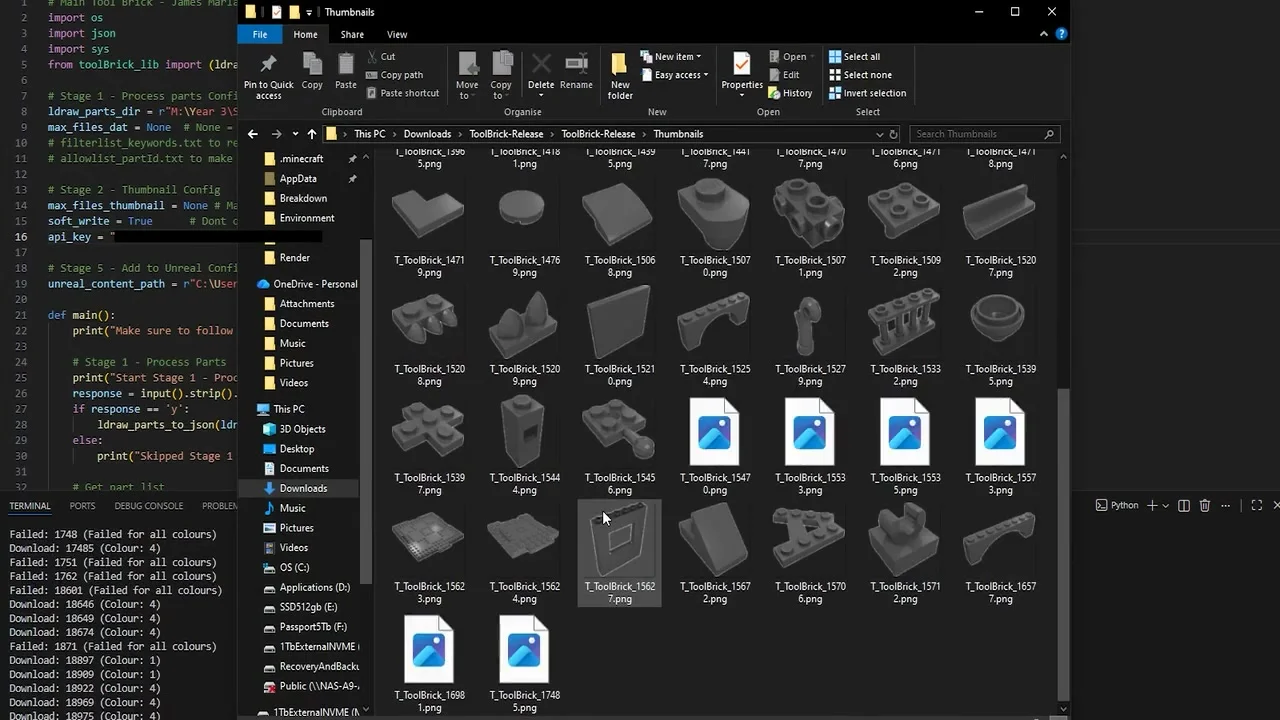Open Explorer Help question mark icon
The height and width of the screenshot is (720, 1280).
pyautogui.click(x=1062, y=34)
